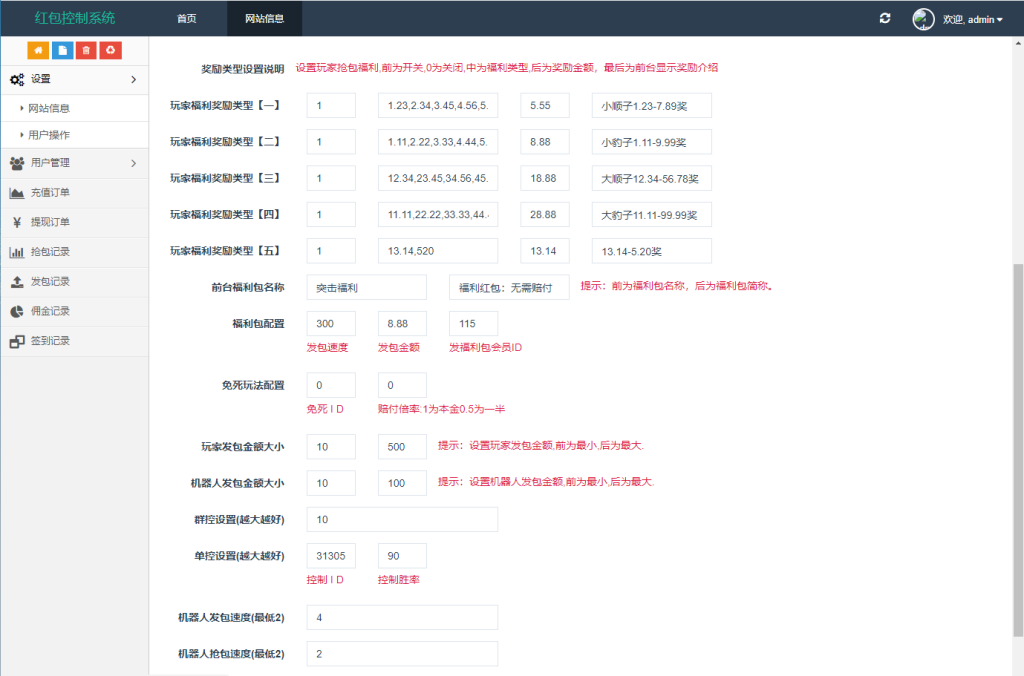Click the blue file icon in sidebar toolbar
This screenshot has height=676, width=1024.
point(62,49)
